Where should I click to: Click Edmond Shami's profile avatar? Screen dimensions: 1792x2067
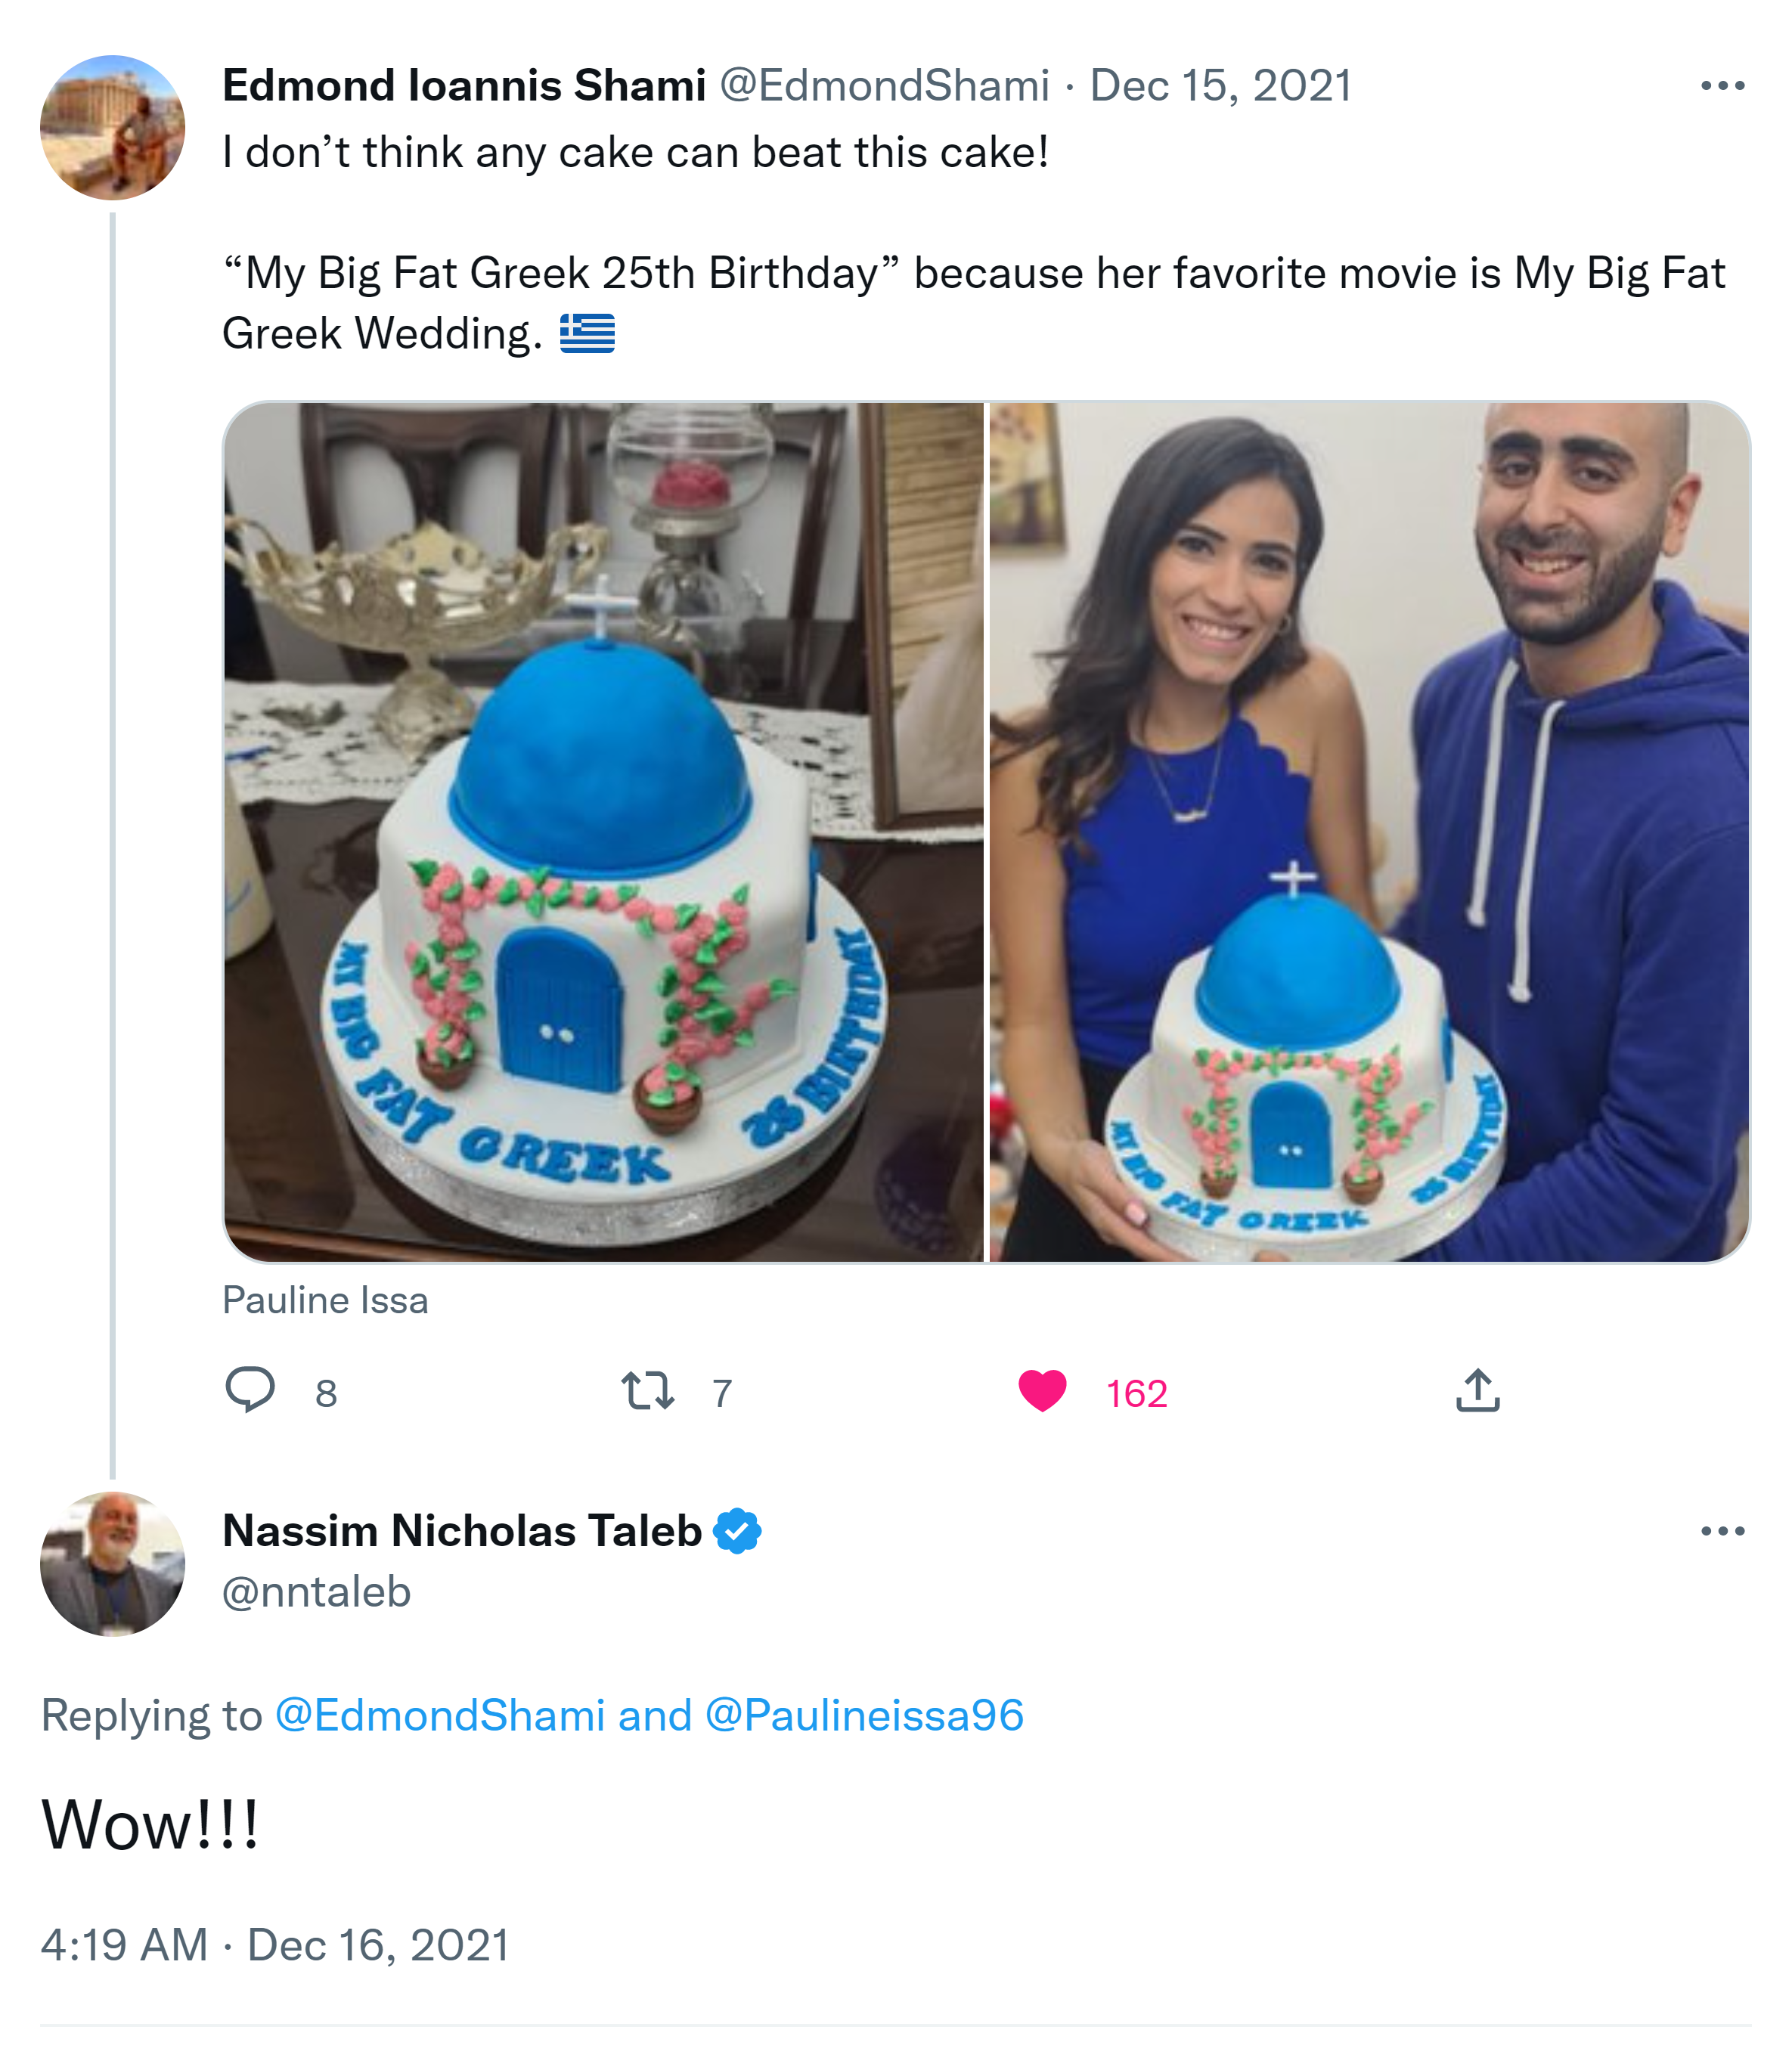pos(113,127)
